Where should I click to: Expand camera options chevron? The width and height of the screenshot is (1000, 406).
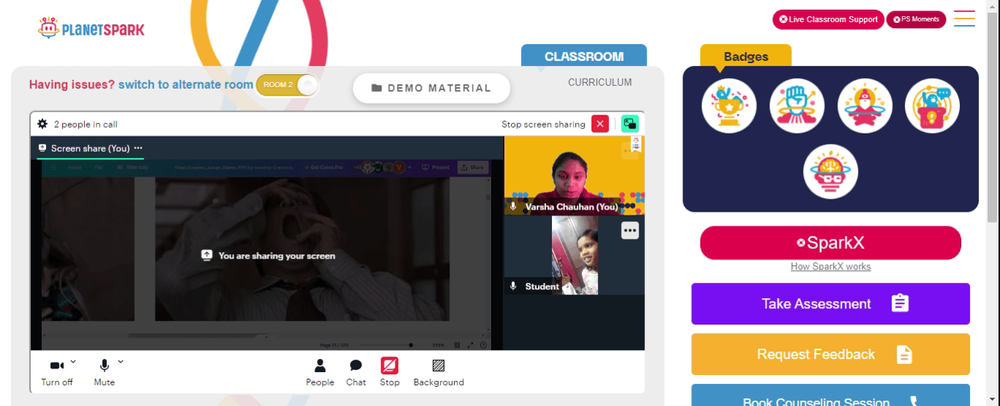73,361
